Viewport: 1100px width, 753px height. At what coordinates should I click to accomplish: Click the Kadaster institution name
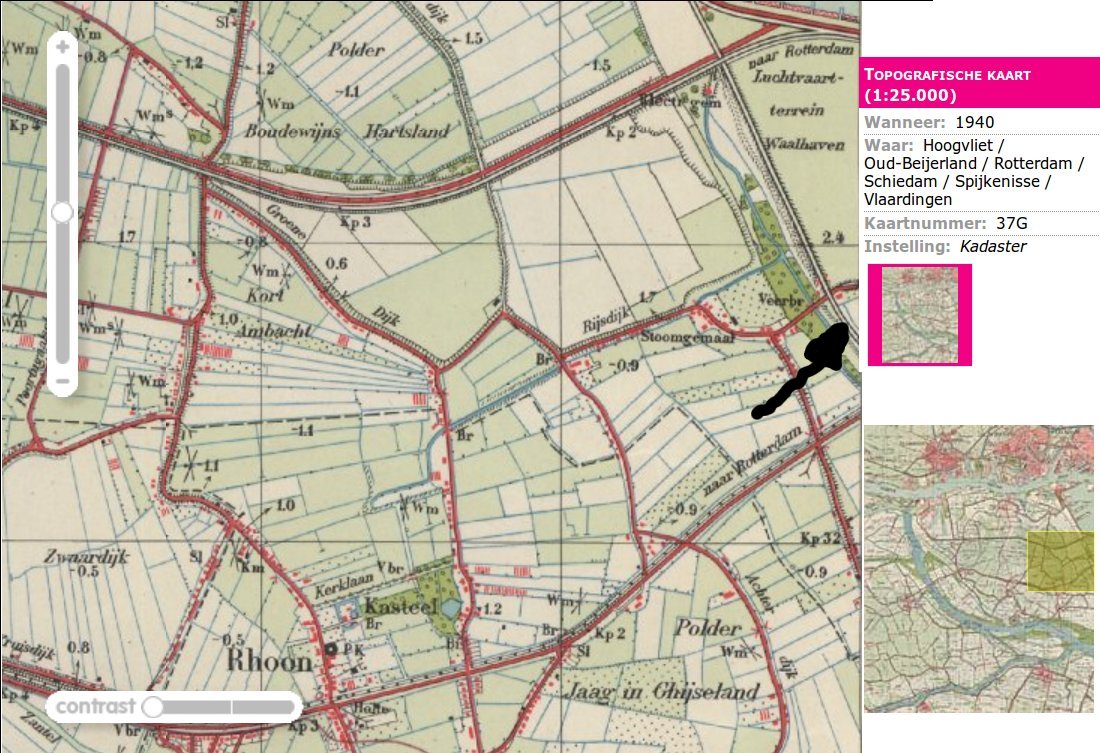(992, 246)
